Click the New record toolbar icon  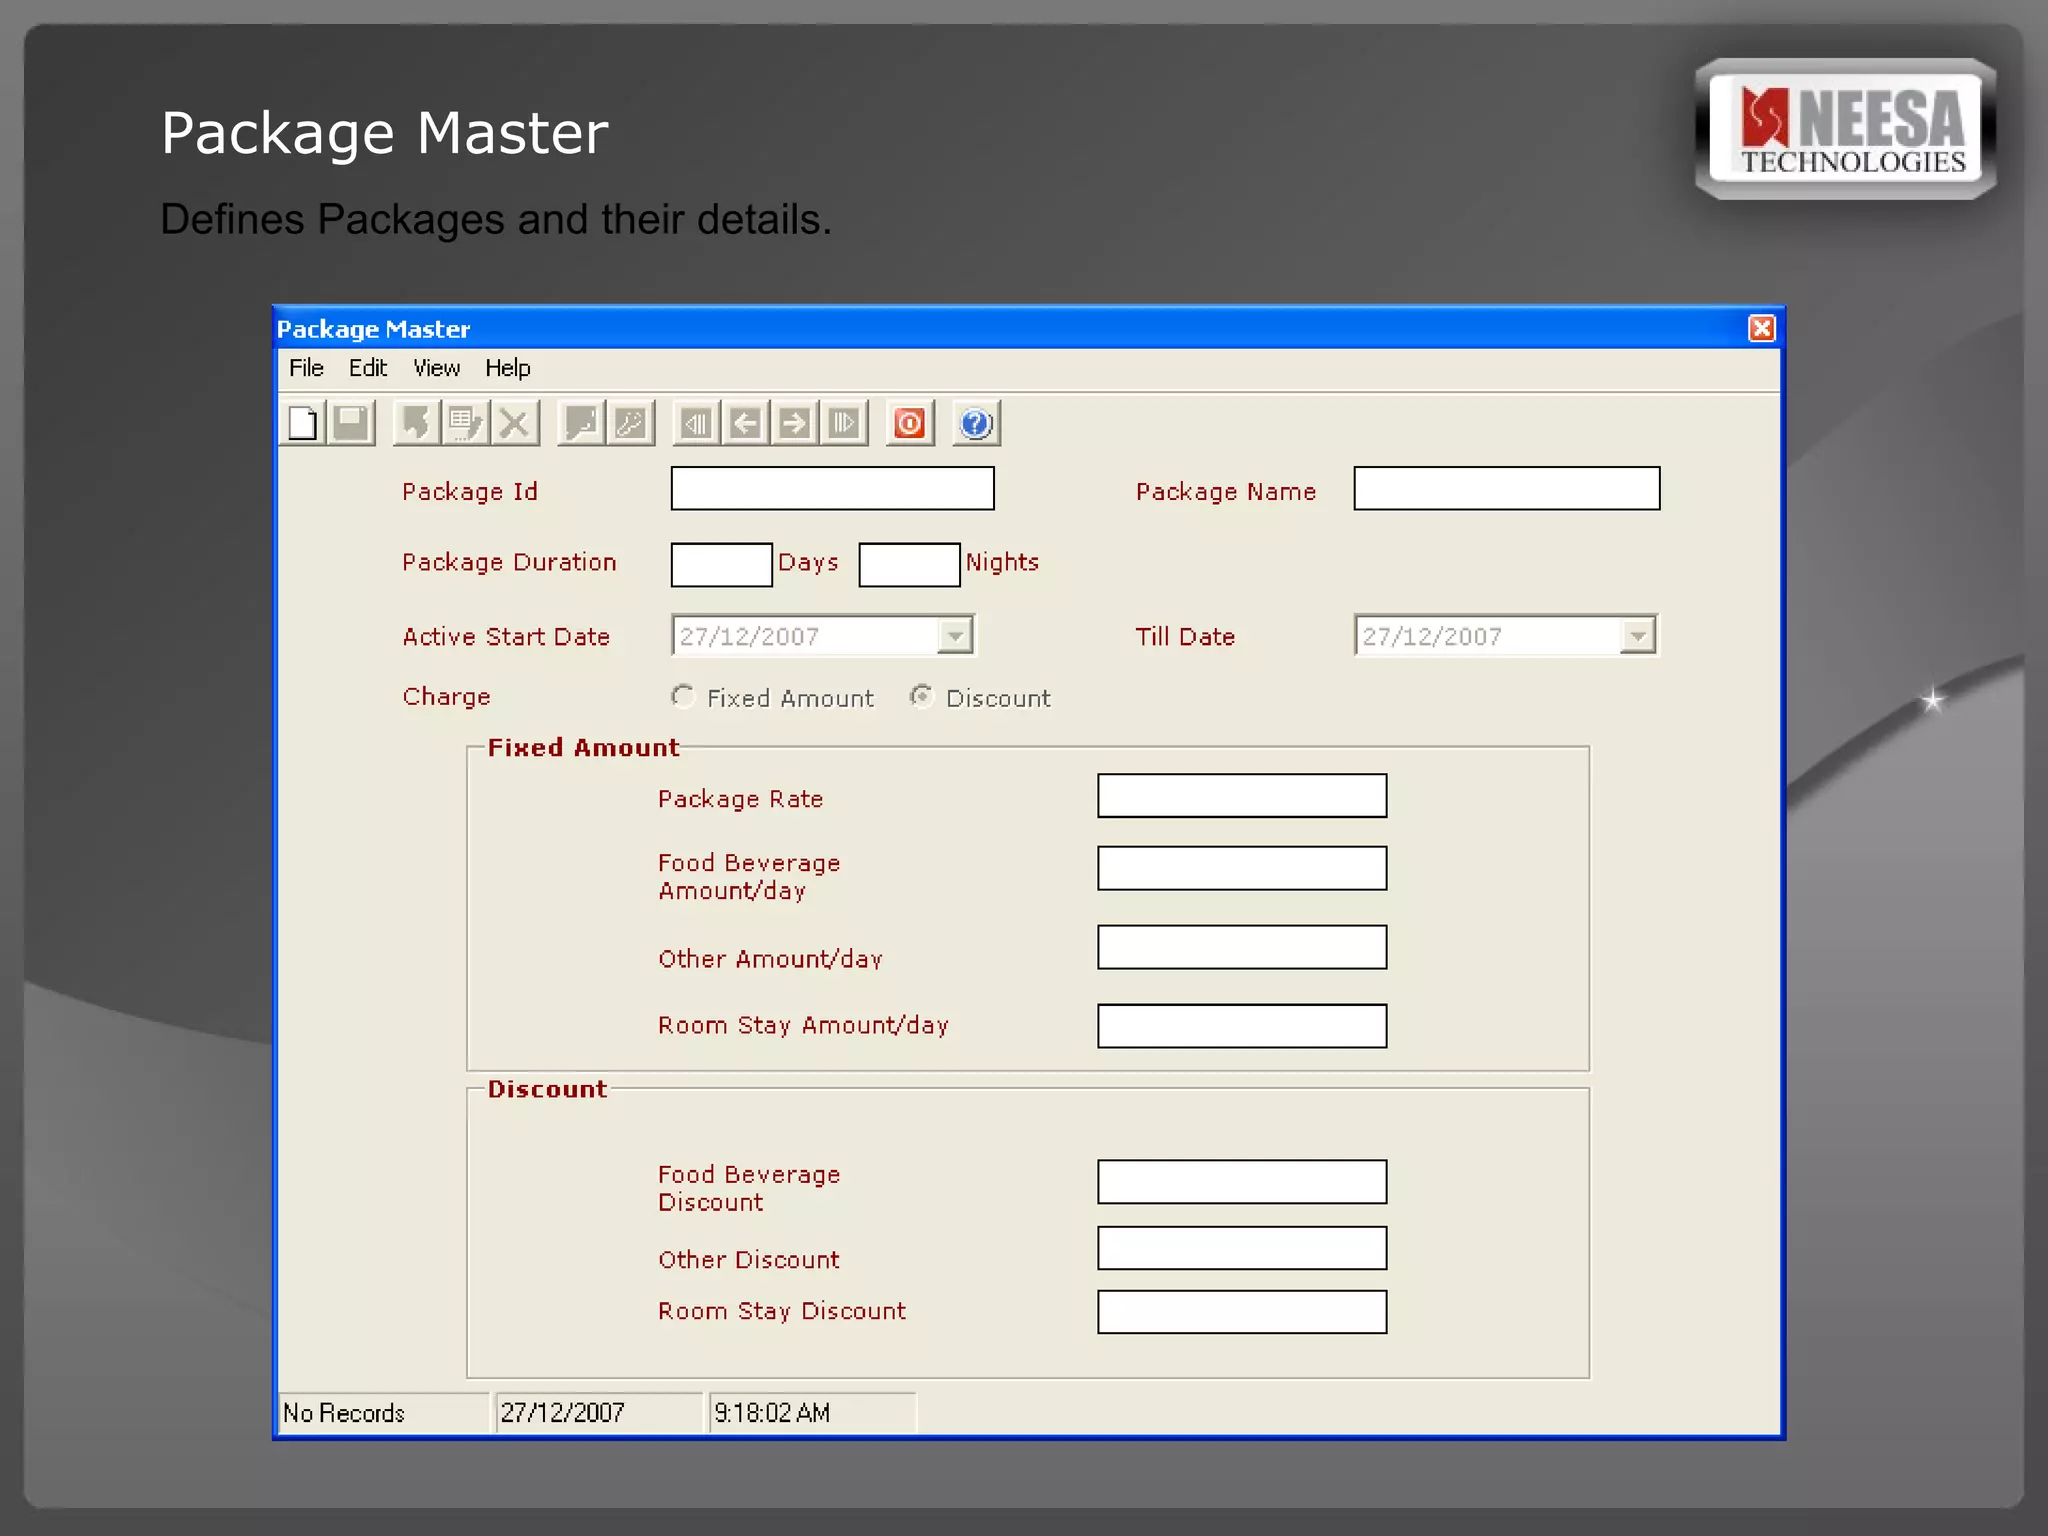pyautogui.click(x=303, y=423)
